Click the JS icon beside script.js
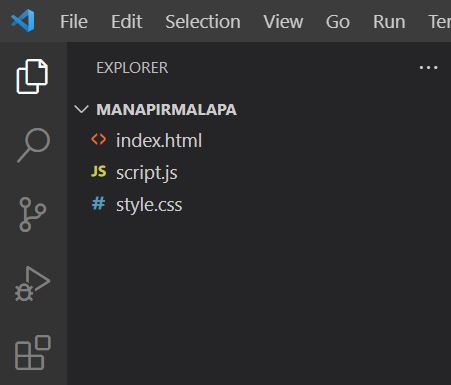 coord(99,171)
